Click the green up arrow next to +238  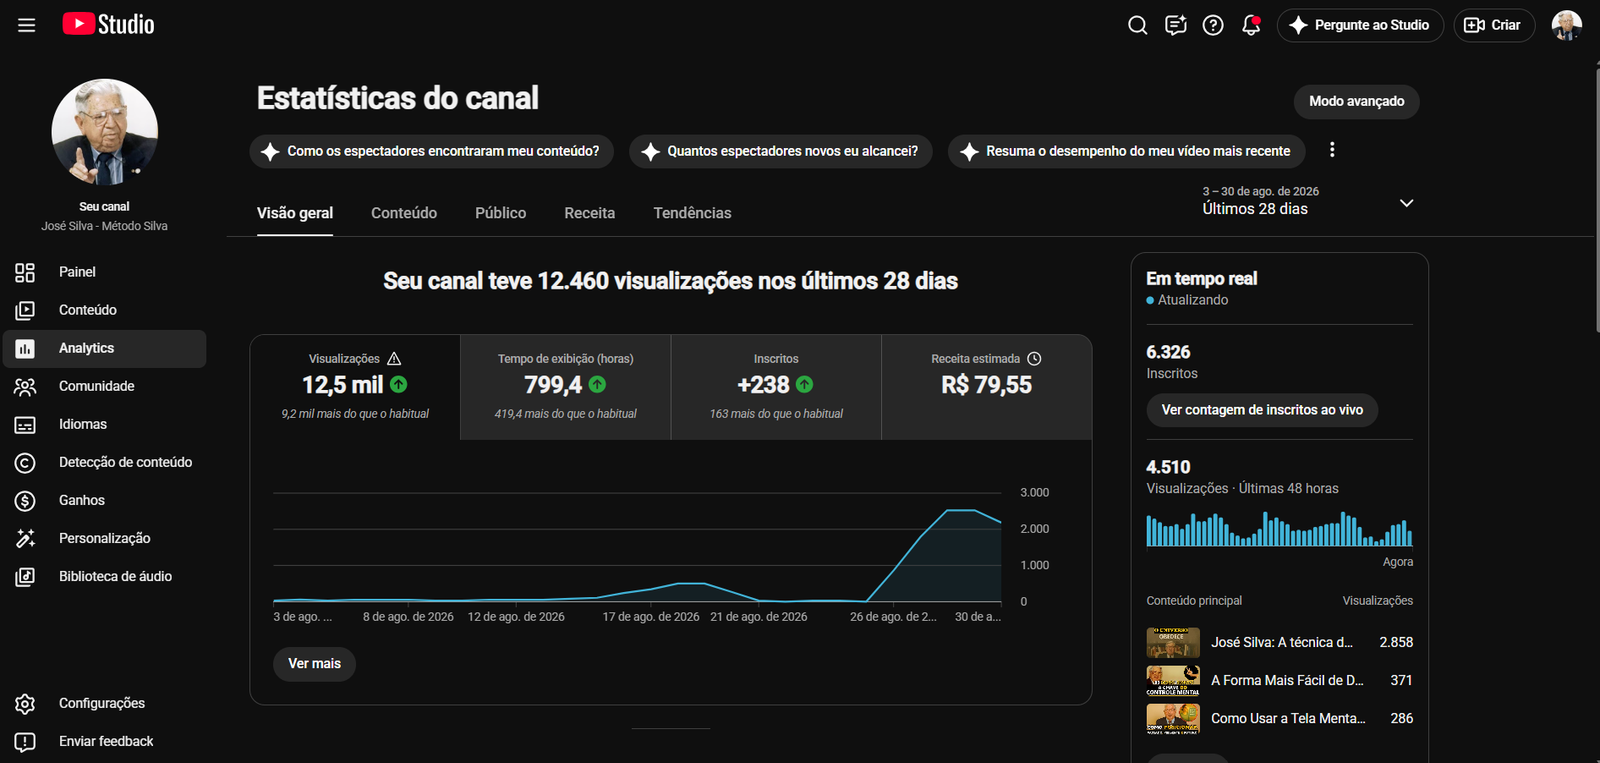pyautogui.click(x=805, y=384)
